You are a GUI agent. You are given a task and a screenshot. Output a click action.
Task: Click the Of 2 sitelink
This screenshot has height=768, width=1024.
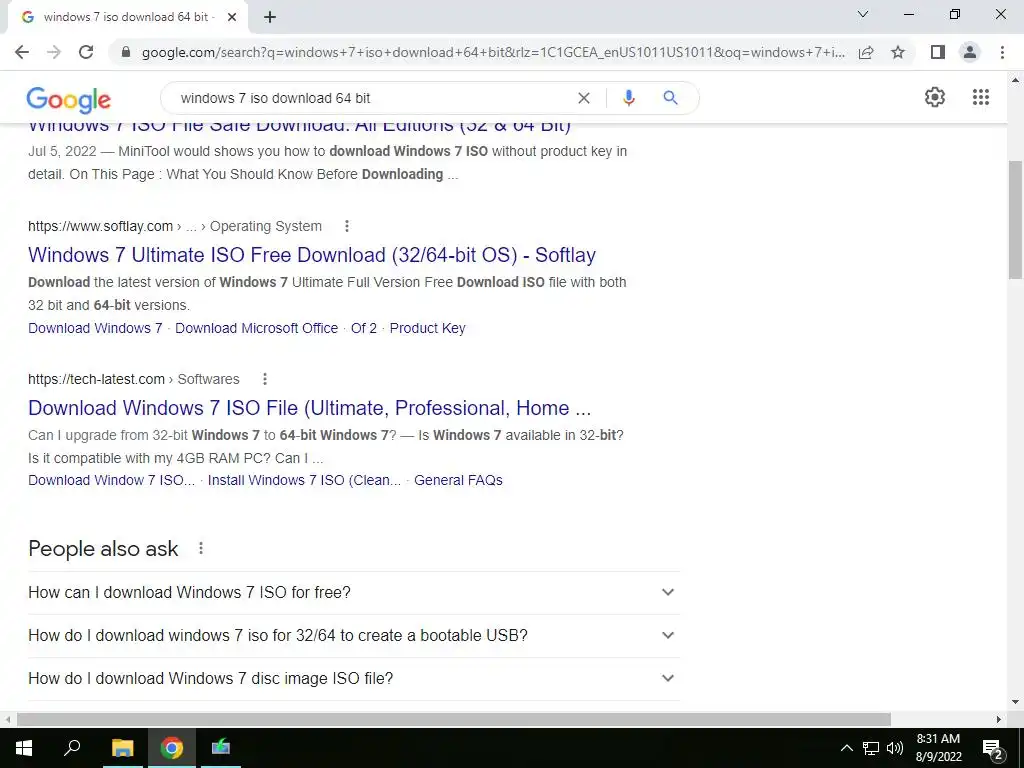pos(364,328)
